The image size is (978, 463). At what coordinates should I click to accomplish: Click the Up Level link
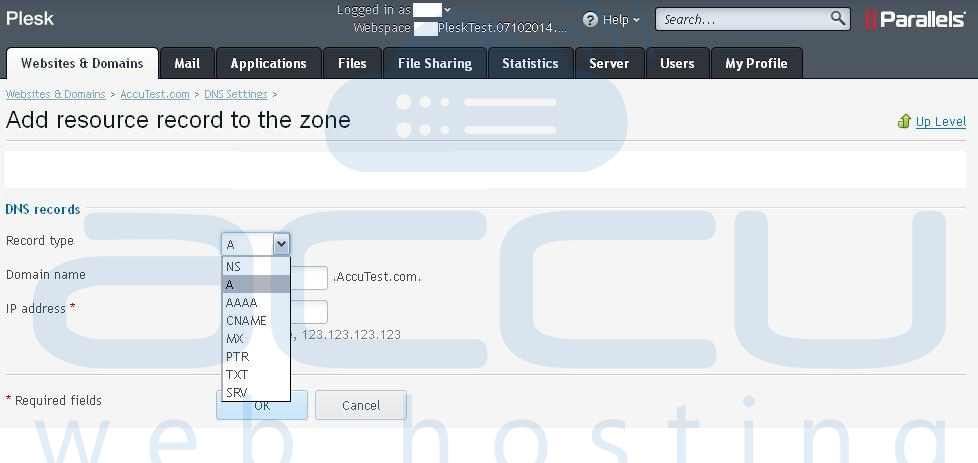click(941, 122)
